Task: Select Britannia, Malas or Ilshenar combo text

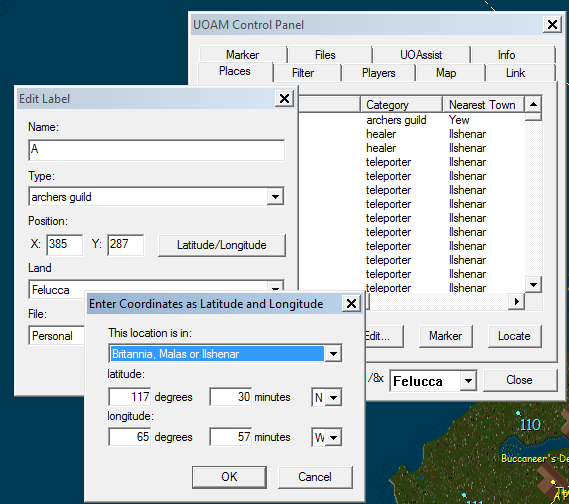Action: click(216, 353)
